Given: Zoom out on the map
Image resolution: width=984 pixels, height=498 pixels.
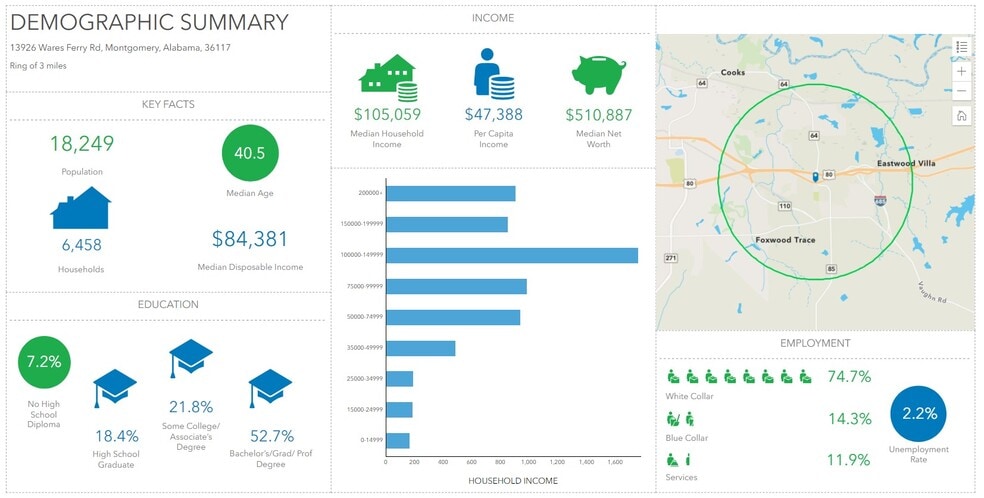Looking at the screenshot, I should coord(961,91).
